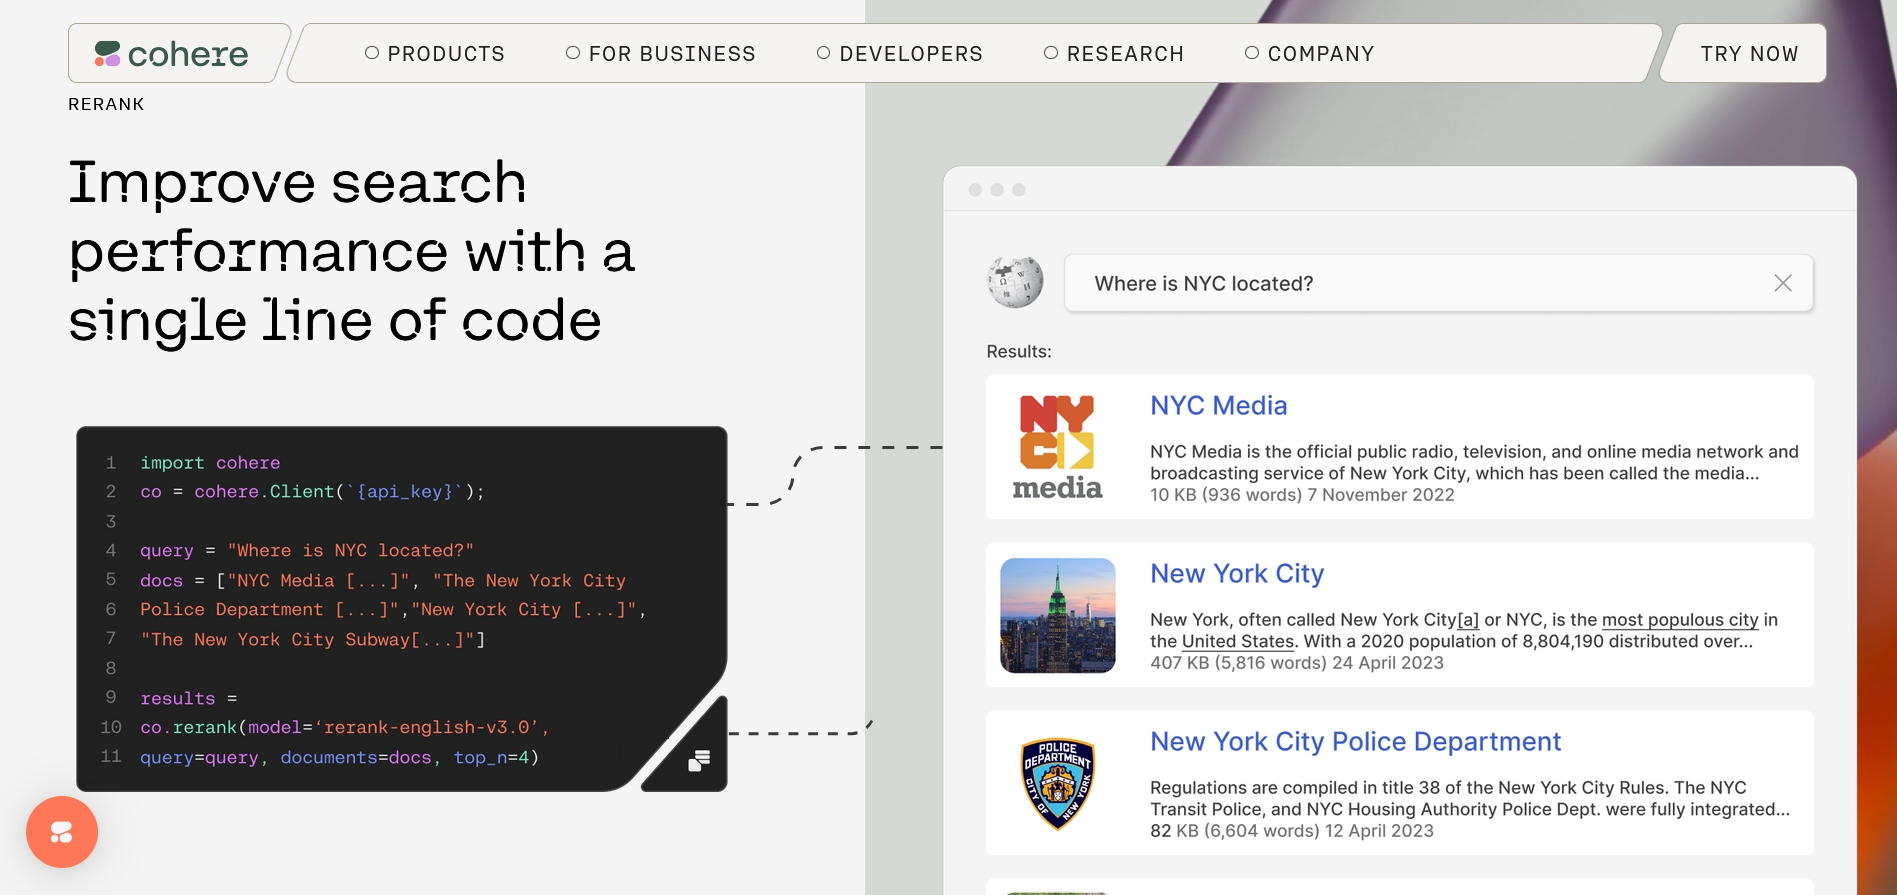
Task: Click '82 KB (6,604 words) 12 April 2023' text
Action: (1292, 831)
